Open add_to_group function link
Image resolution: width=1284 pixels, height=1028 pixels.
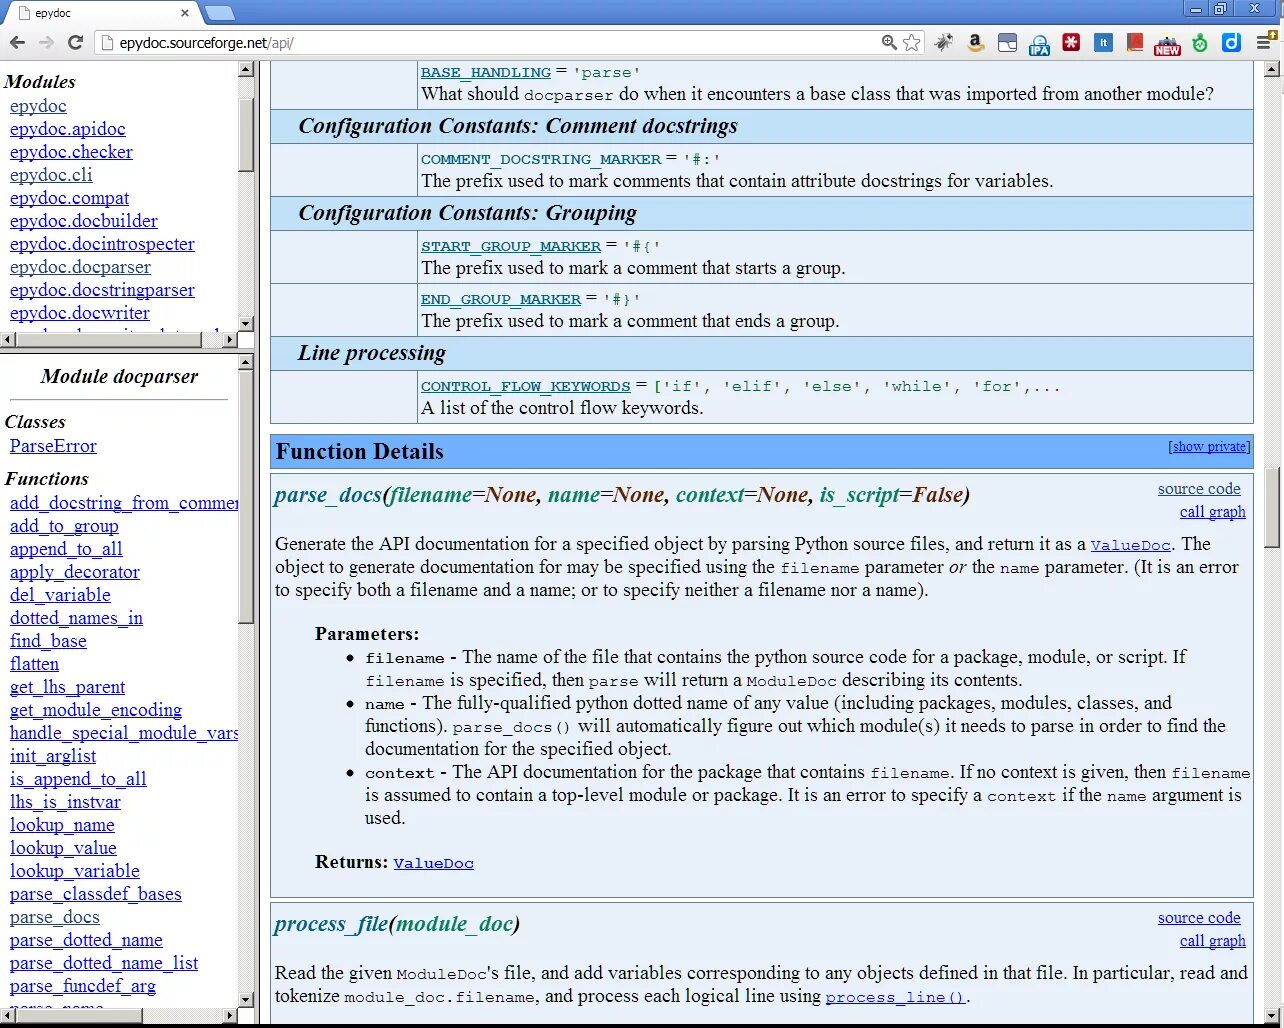point(64,526)
